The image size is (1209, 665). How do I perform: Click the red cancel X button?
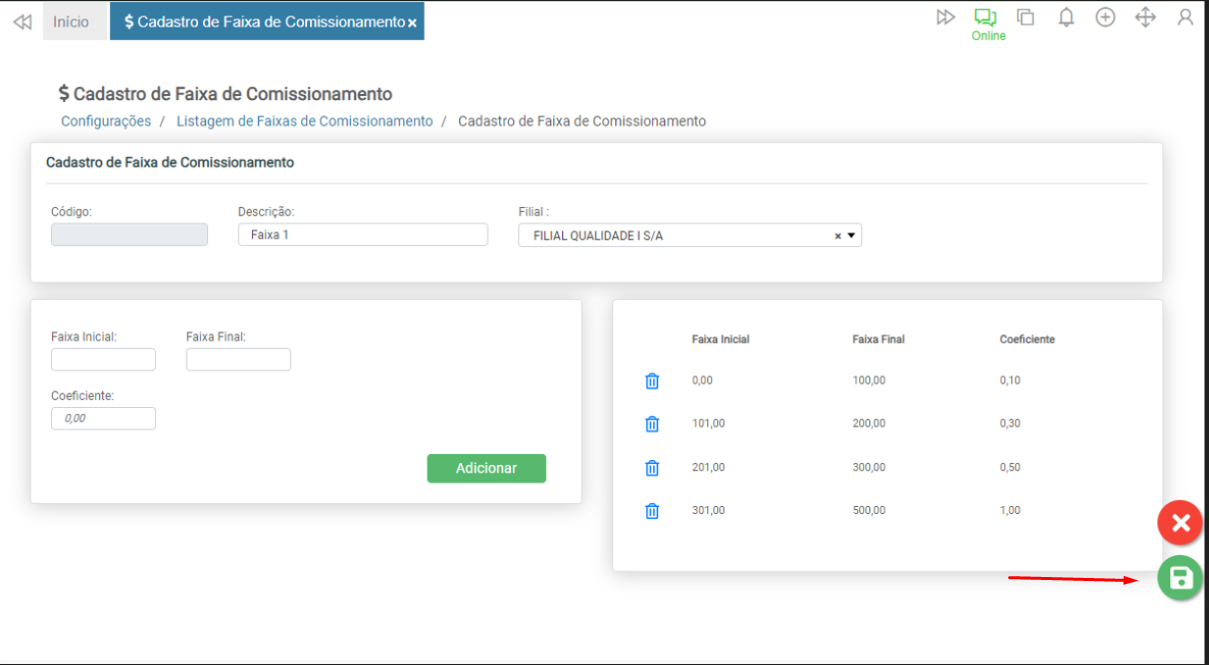point(1180,522)
